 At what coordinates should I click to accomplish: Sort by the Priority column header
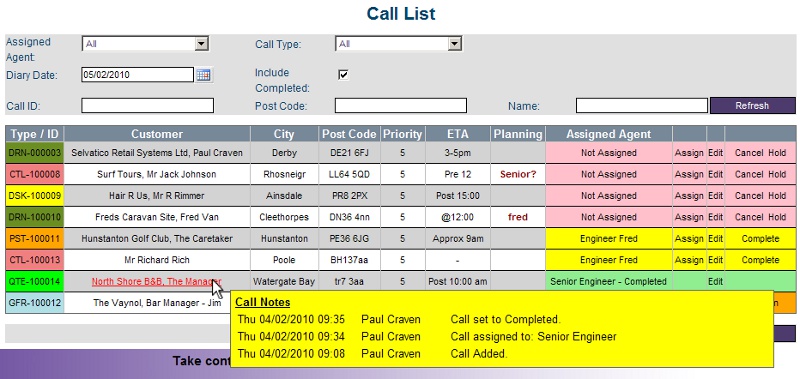(403, 134)
